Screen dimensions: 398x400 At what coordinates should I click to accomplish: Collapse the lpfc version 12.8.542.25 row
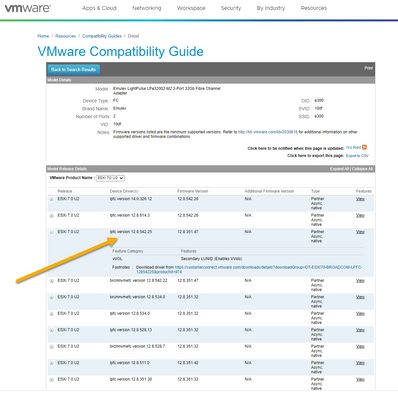click(x=52, y=232)
